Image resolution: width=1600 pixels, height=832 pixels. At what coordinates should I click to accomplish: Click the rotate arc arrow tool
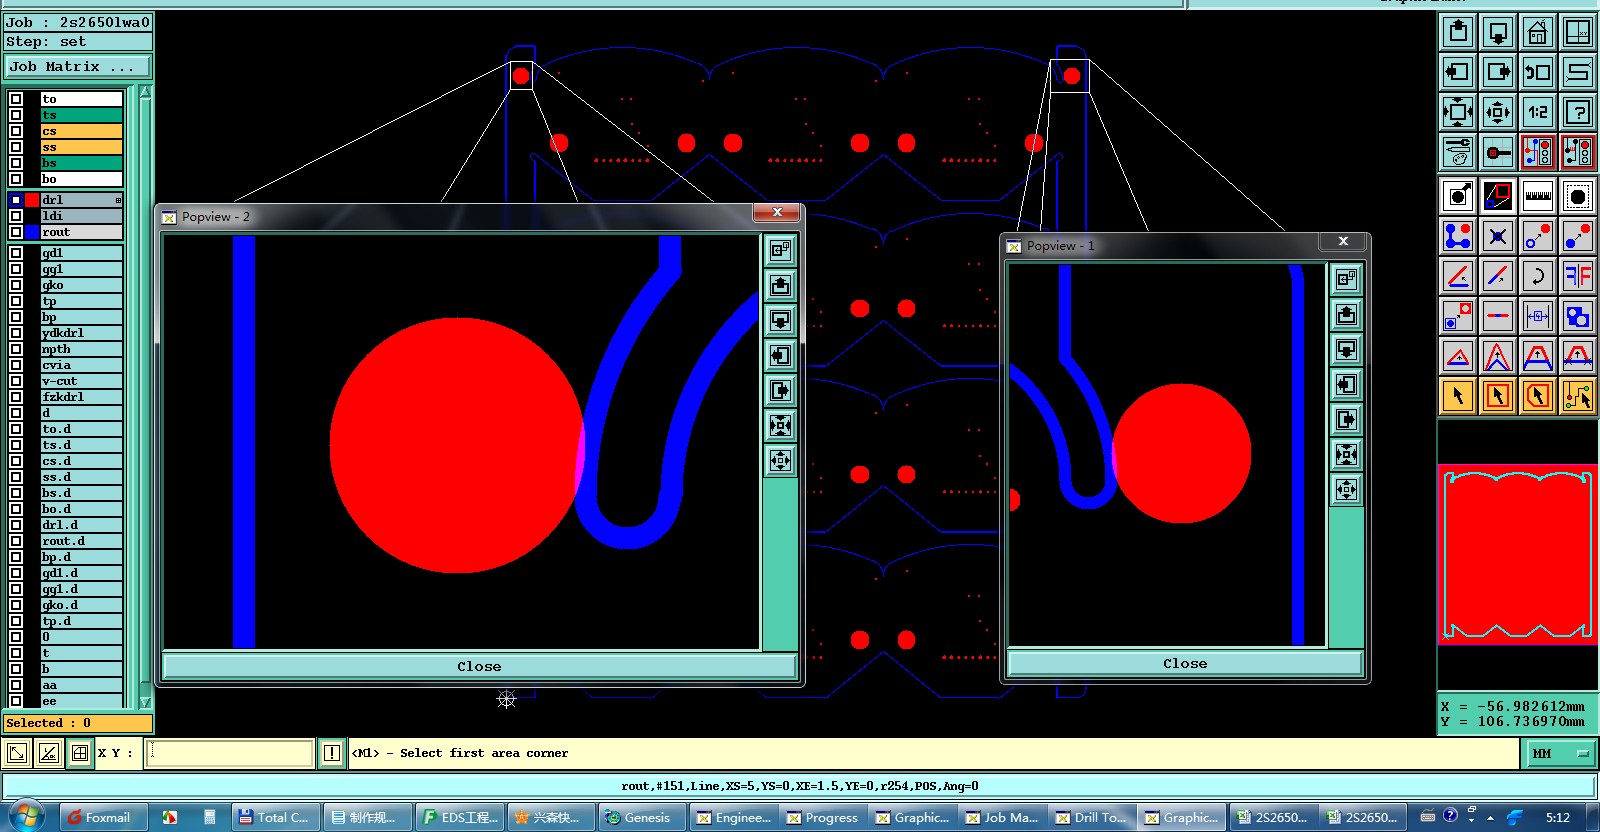pyautogui.click(x=1538, y=276)
